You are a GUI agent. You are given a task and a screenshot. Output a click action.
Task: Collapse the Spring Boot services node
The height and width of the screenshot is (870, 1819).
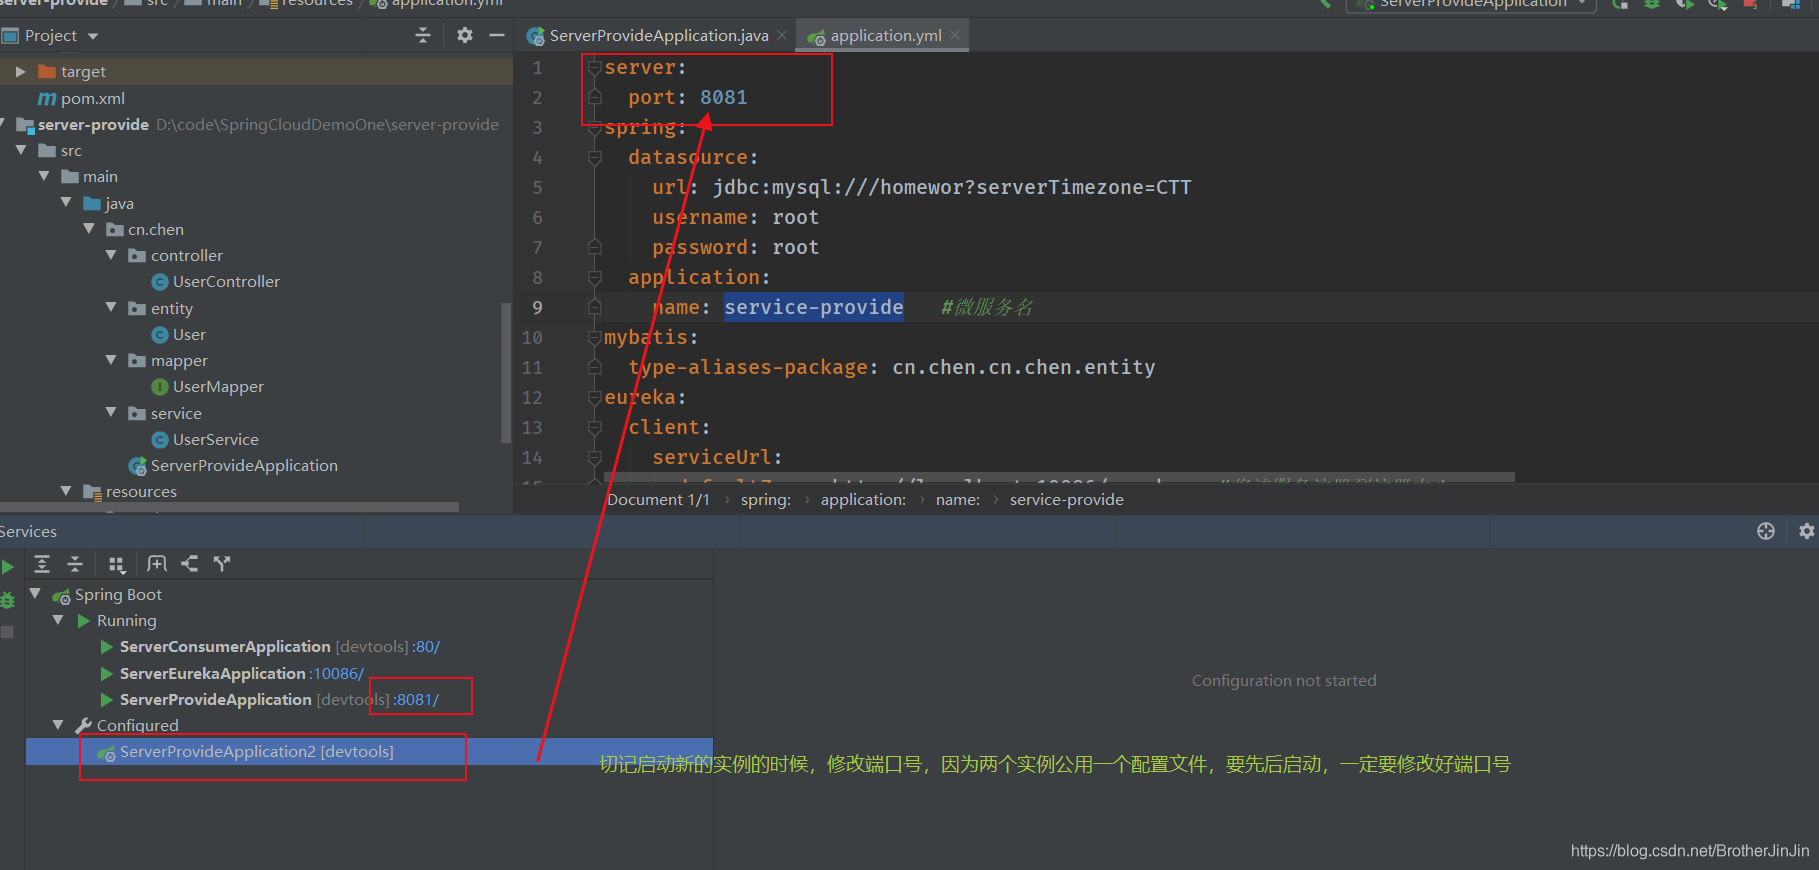[35, 594]
